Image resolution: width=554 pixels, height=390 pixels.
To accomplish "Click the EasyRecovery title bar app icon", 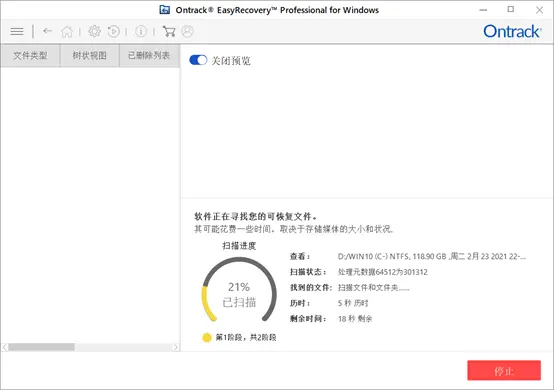I will 165,10.
